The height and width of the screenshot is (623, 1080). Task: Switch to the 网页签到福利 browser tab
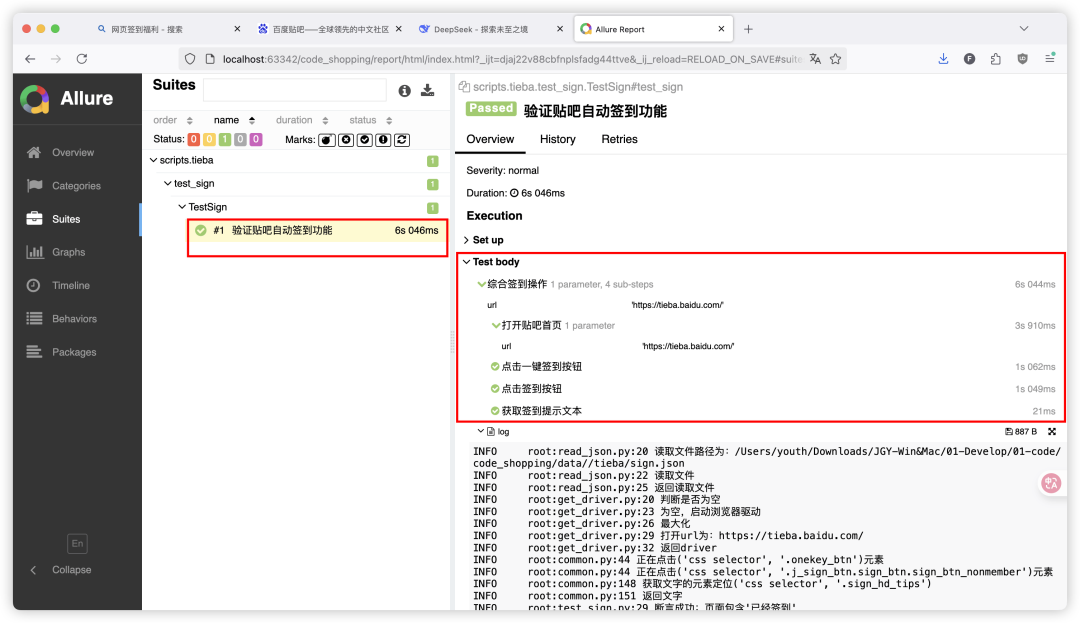169,29
